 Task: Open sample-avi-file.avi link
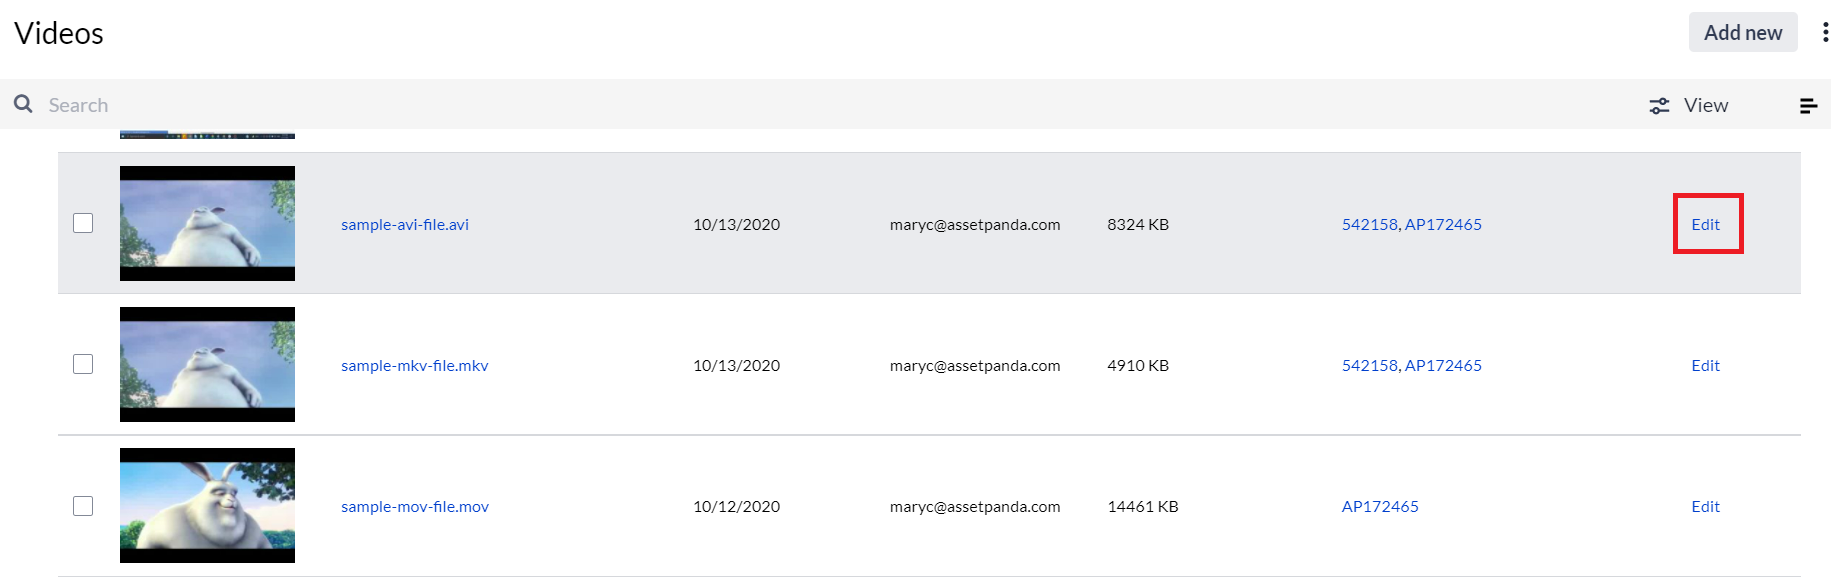405,224
